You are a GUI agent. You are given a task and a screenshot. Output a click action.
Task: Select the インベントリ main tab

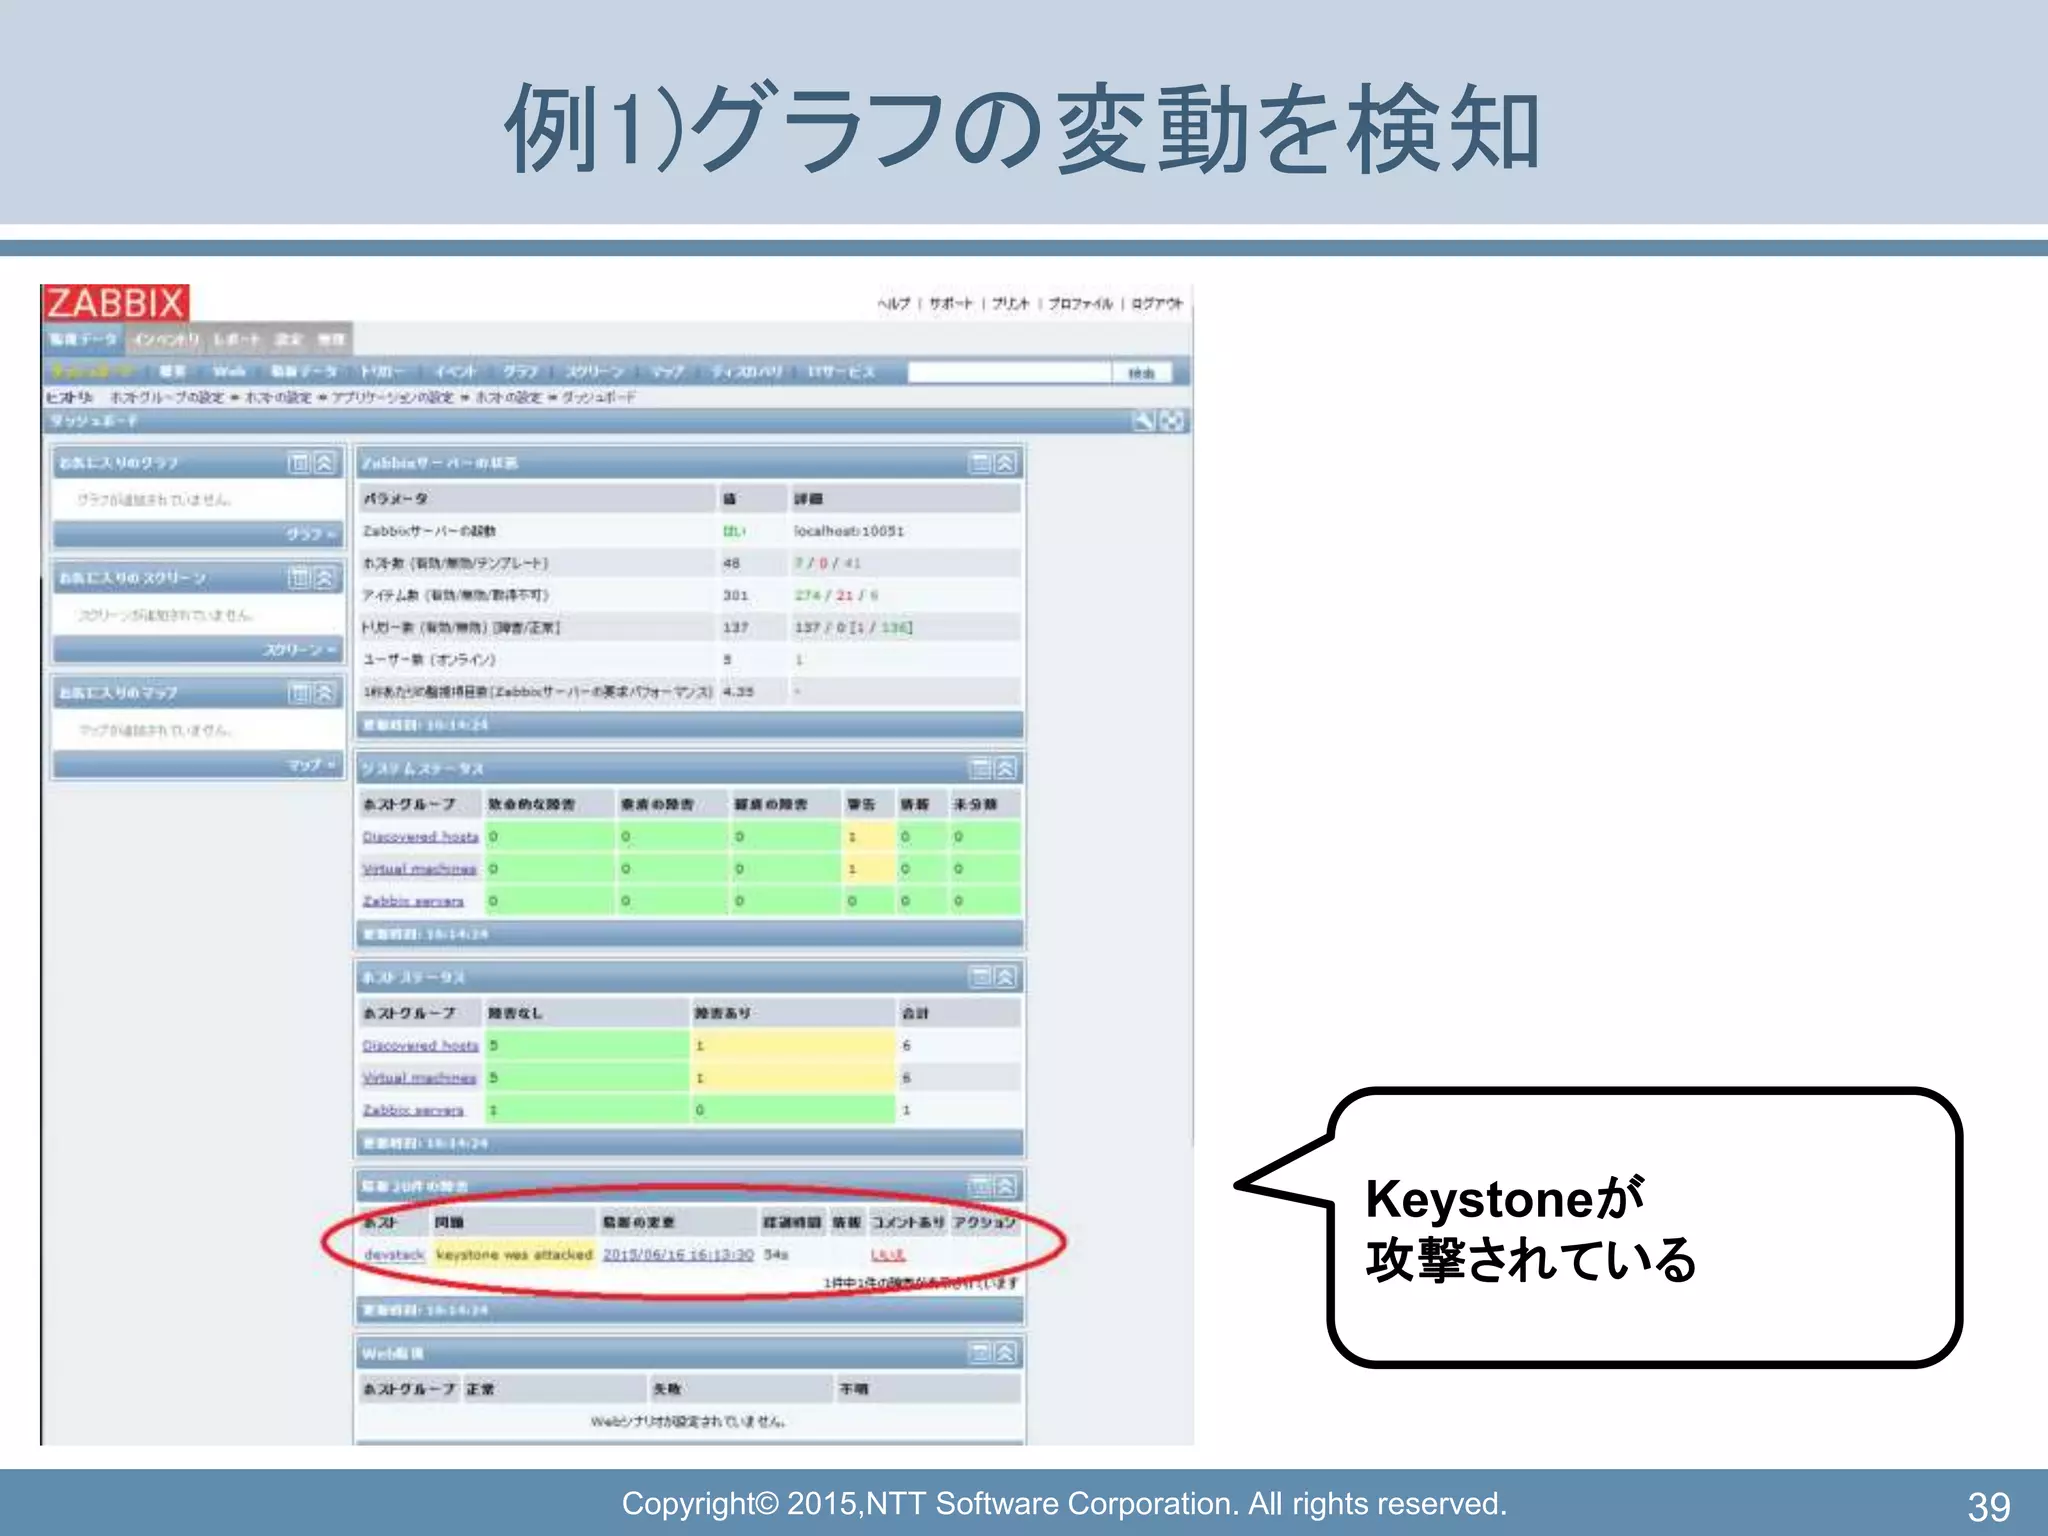(x=167, y=339)
